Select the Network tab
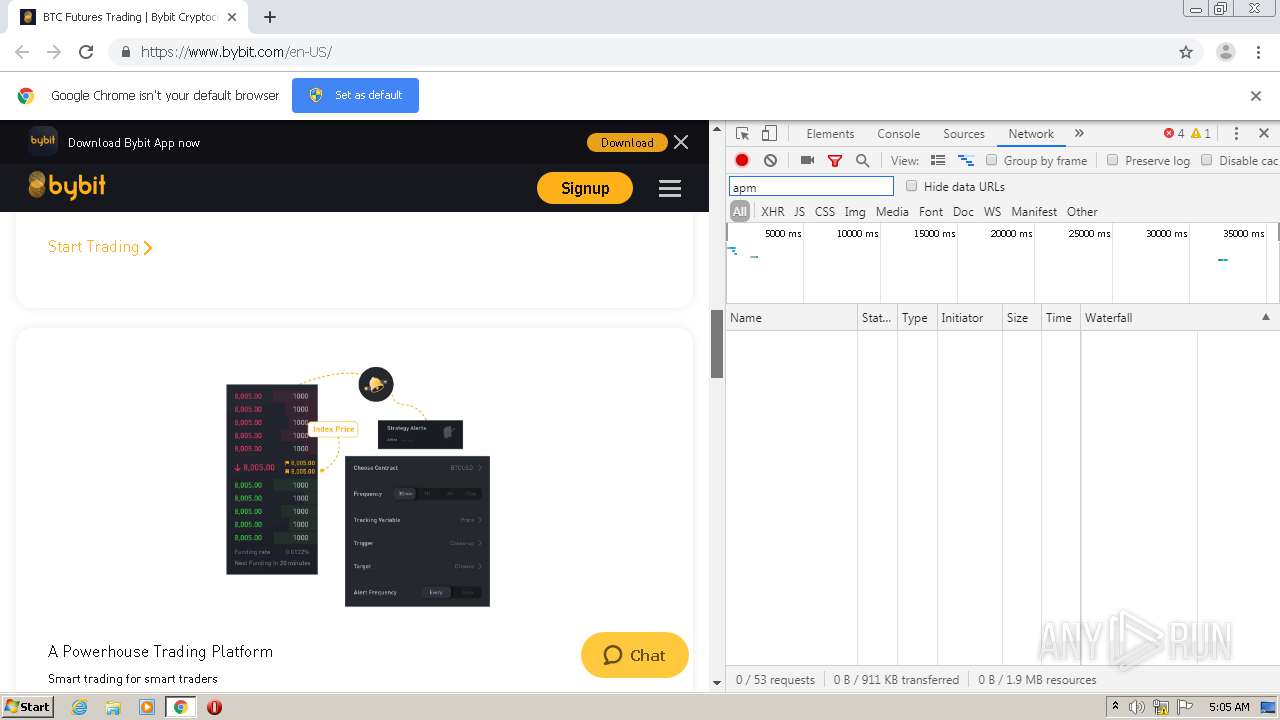This screenshot has height=720, width=1280. pyautogui.click(x=1031, y=133)
